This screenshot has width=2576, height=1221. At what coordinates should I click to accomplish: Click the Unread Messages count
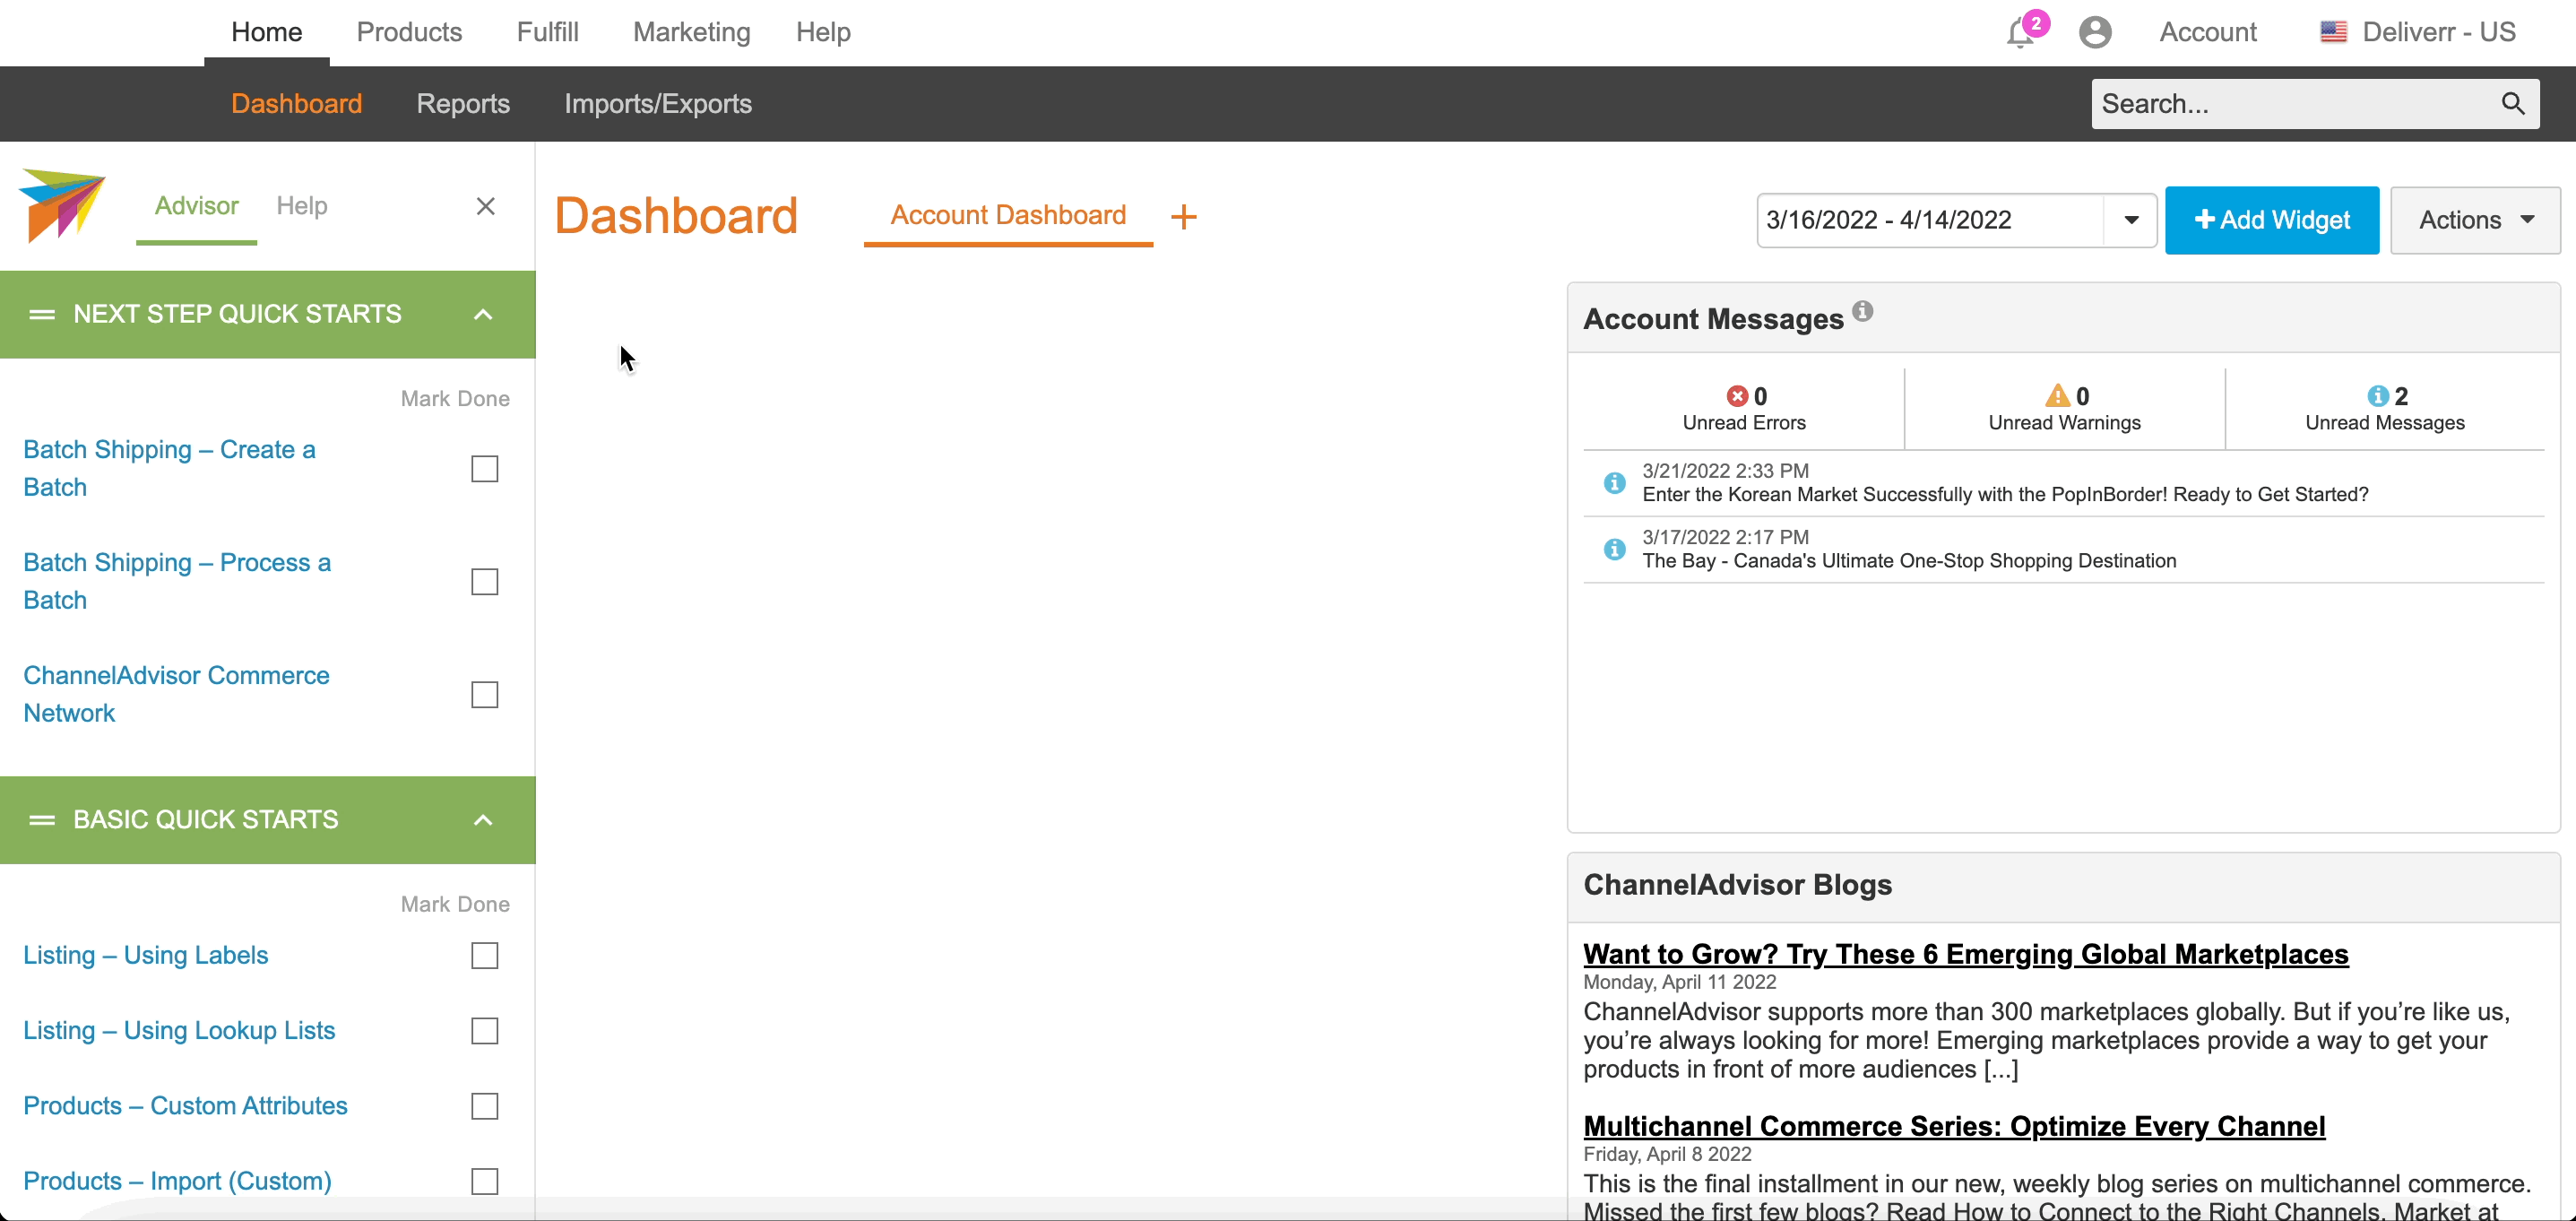[2400, 396]
